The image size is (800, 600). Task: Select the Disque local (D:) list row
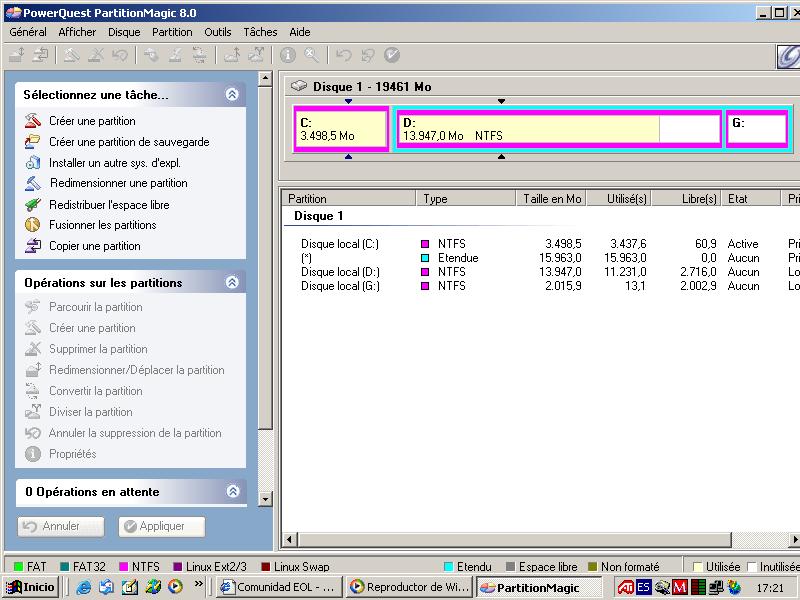coord(540,272)
